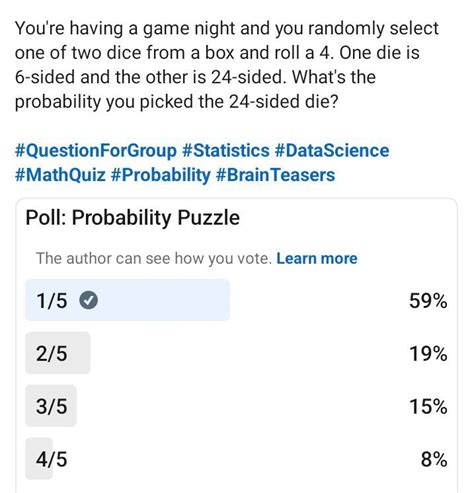The width and height of the screenshot is (474, 493).
Task: Open the Learn more link
Action: click(317, 258)
